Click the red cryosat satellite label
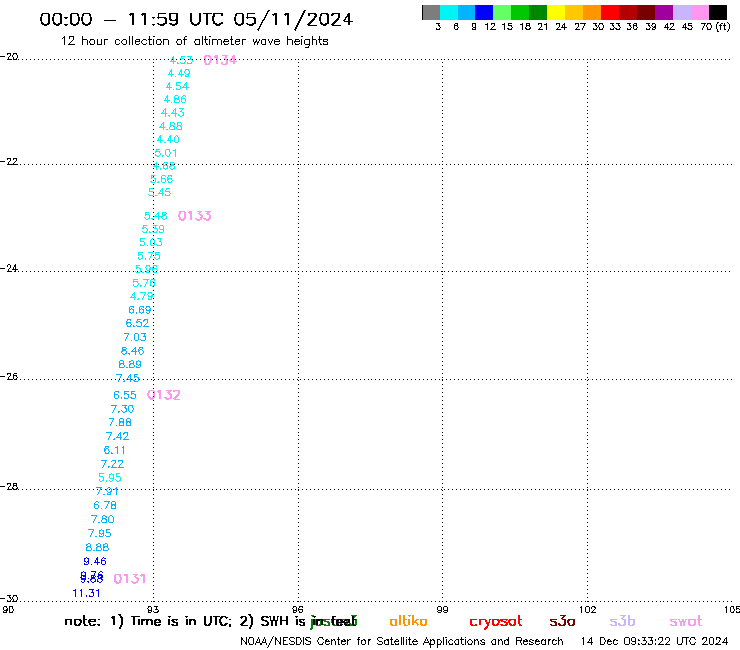This screenshot has width=740, height=650. pyautogui.click(x=496, y=622)
